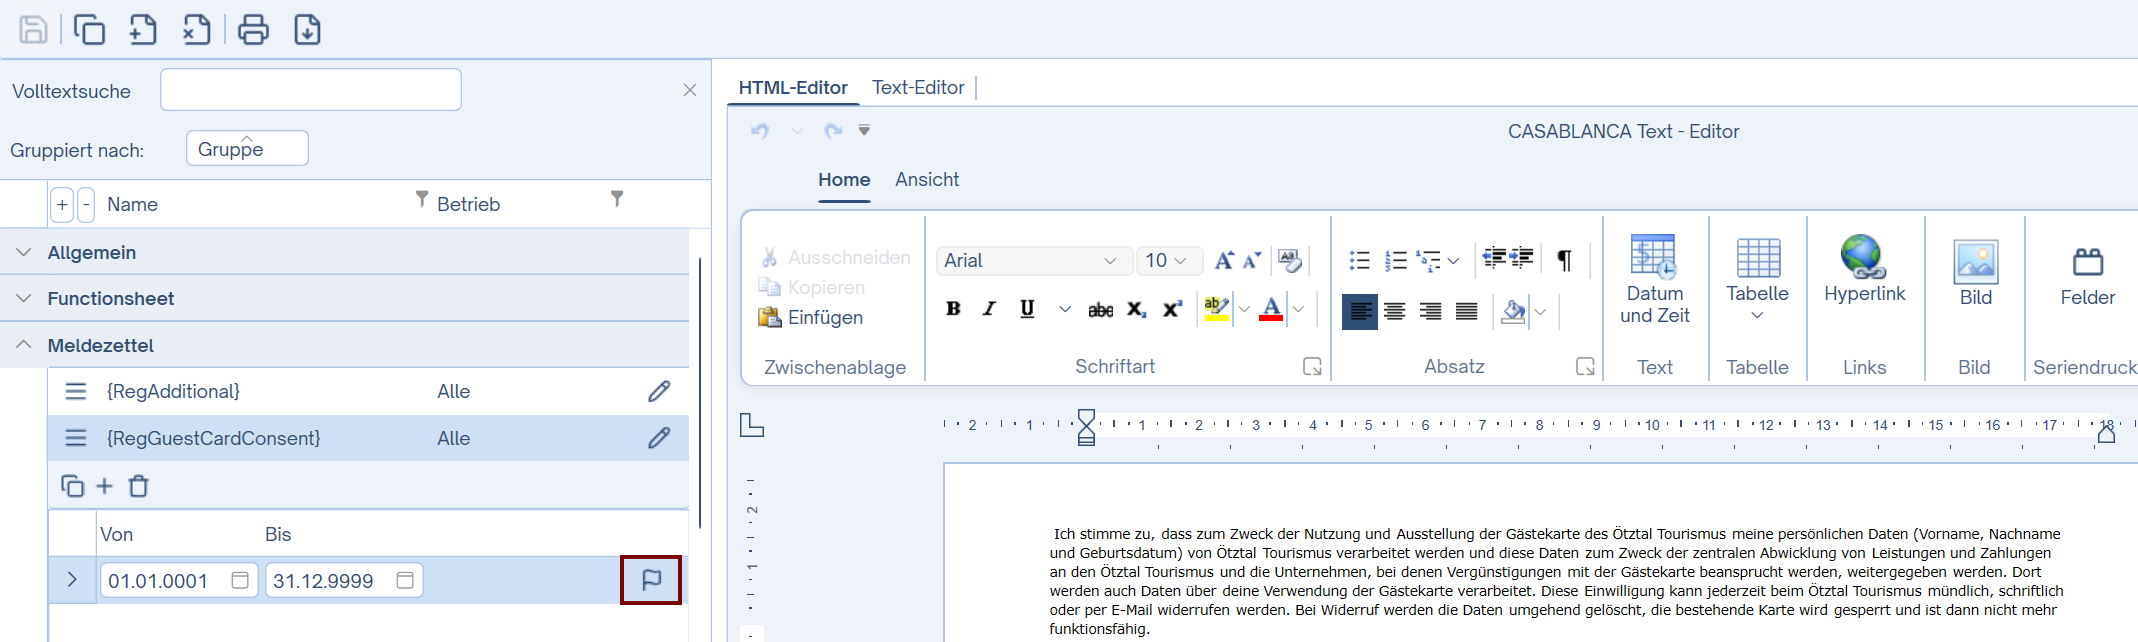Open the calendar for the Von date

(240, 580)
